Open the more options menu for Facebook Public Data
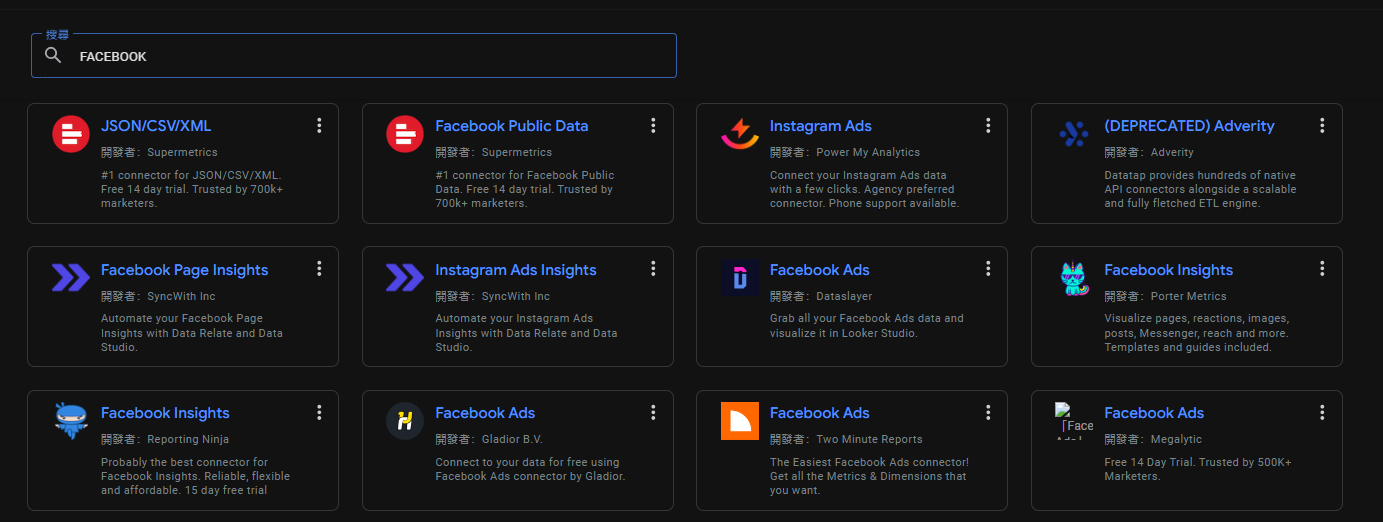 point(653,125)
